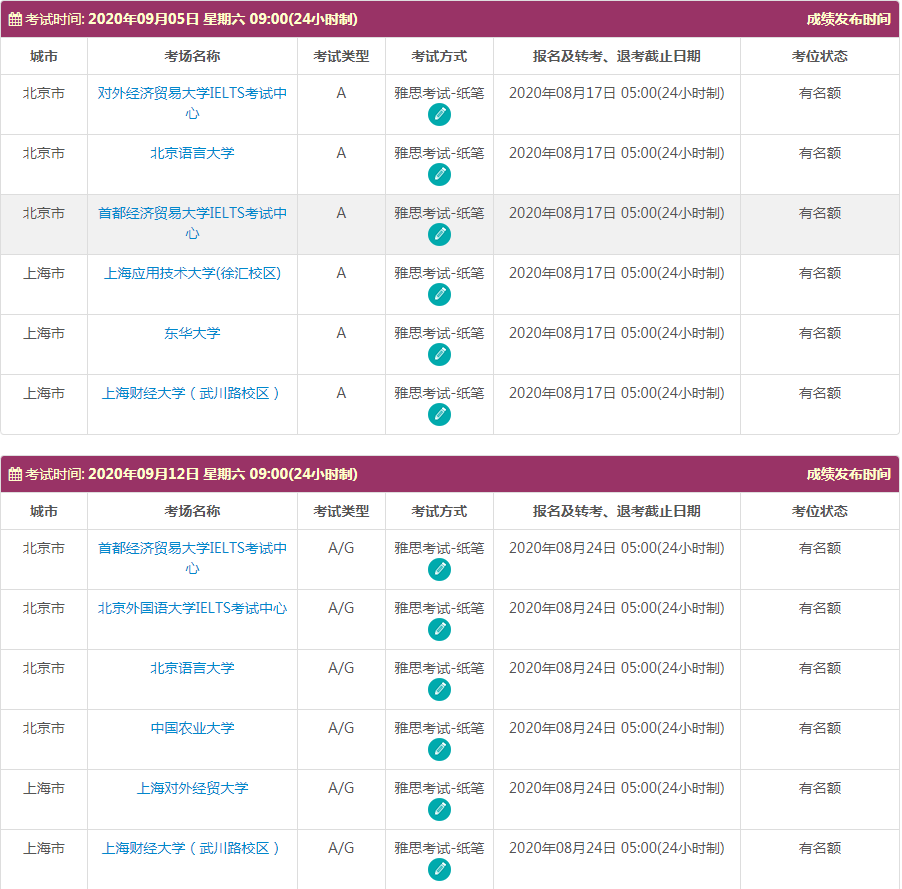Open 北京外国语大学IELTS考试中心 venue link
The image size is (902, 889).
(x=192, y=608)
